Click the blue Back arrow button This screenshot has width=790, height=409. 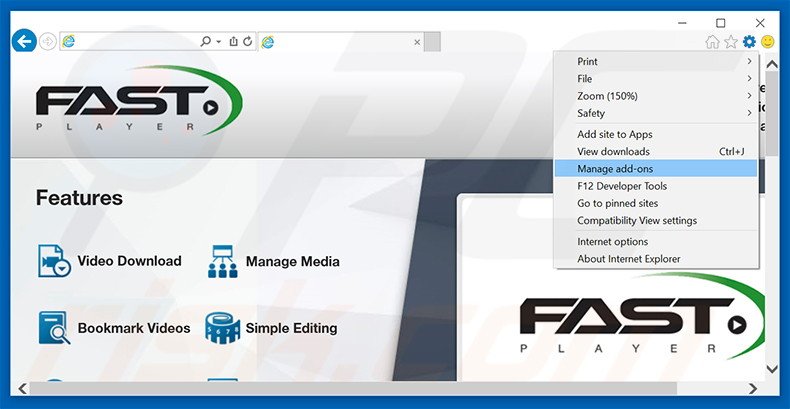(x=24, y=41)
